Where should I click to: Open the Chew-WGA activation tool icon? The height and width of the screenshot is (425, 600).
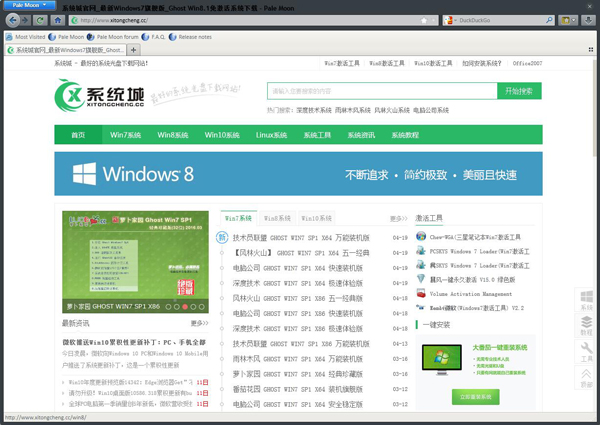(421, 236)
